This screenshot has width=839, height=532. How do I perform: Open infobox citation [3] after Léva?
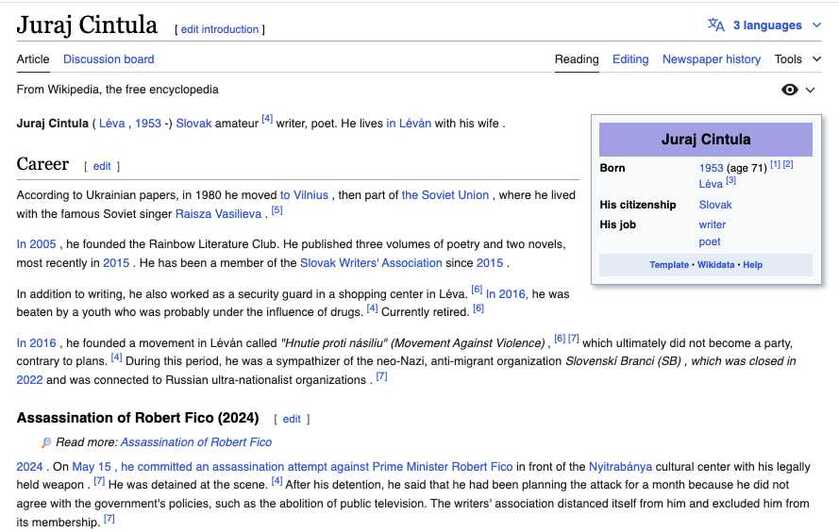[x=731, y=180]
